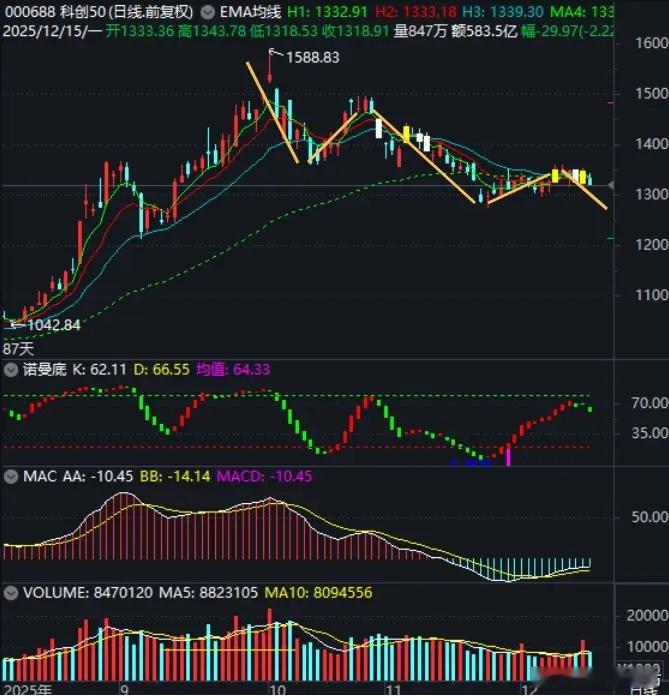The image size is (669, 696).
Task: Click the volume text 量847万
Action: coord(420,31)
